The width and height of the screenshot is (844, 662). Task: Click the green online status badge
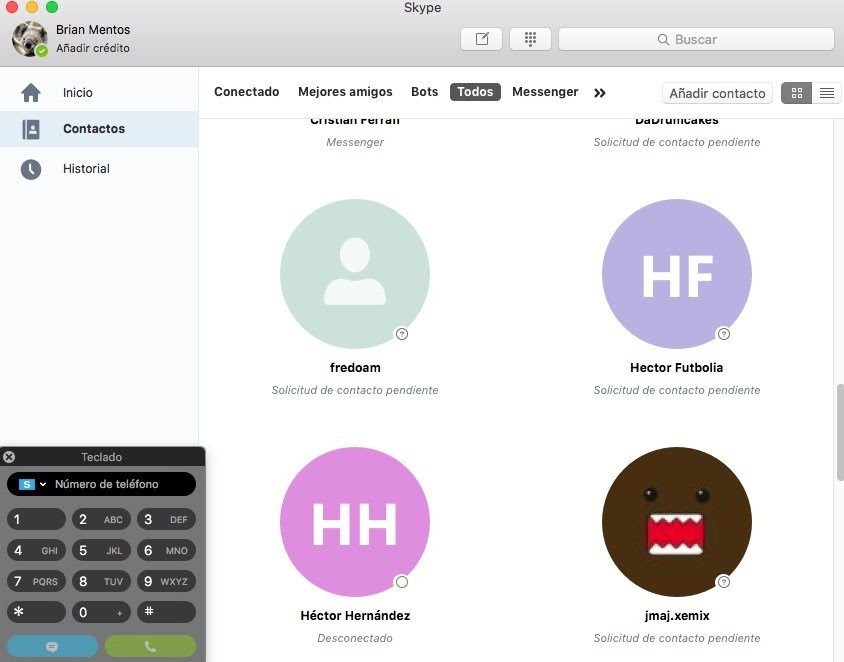tap(41, 51)
